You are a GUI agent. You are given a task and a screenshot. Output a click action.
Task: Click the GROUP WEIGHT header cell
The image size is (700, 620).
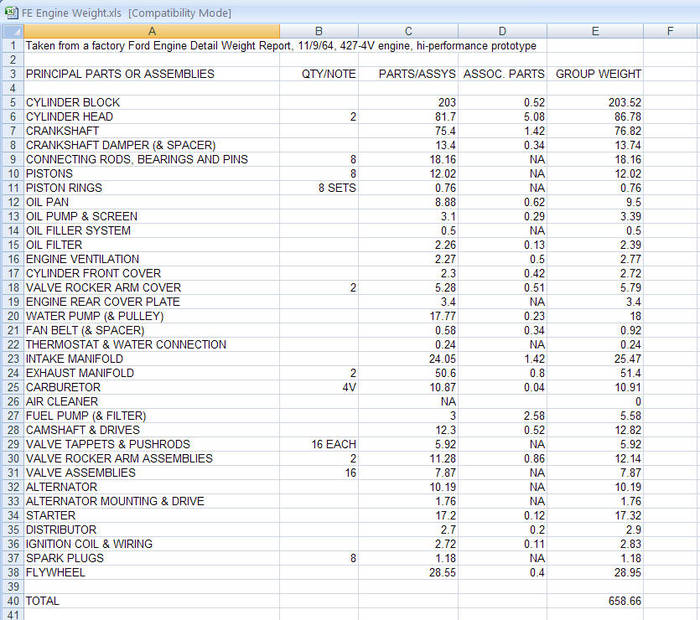(x=596, y=74)
